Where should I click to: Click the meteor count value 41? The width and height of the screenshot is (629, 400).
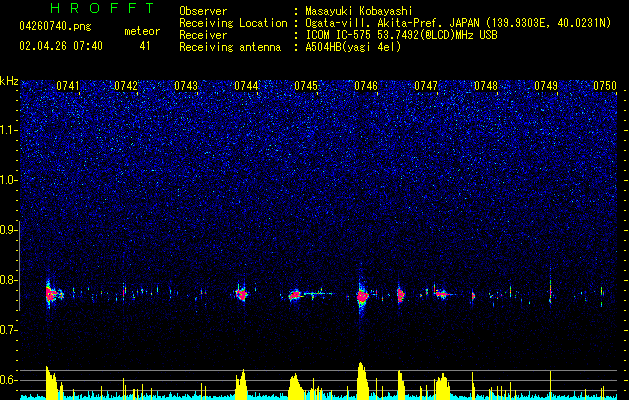pyautogui.click(x=145, y=46)
